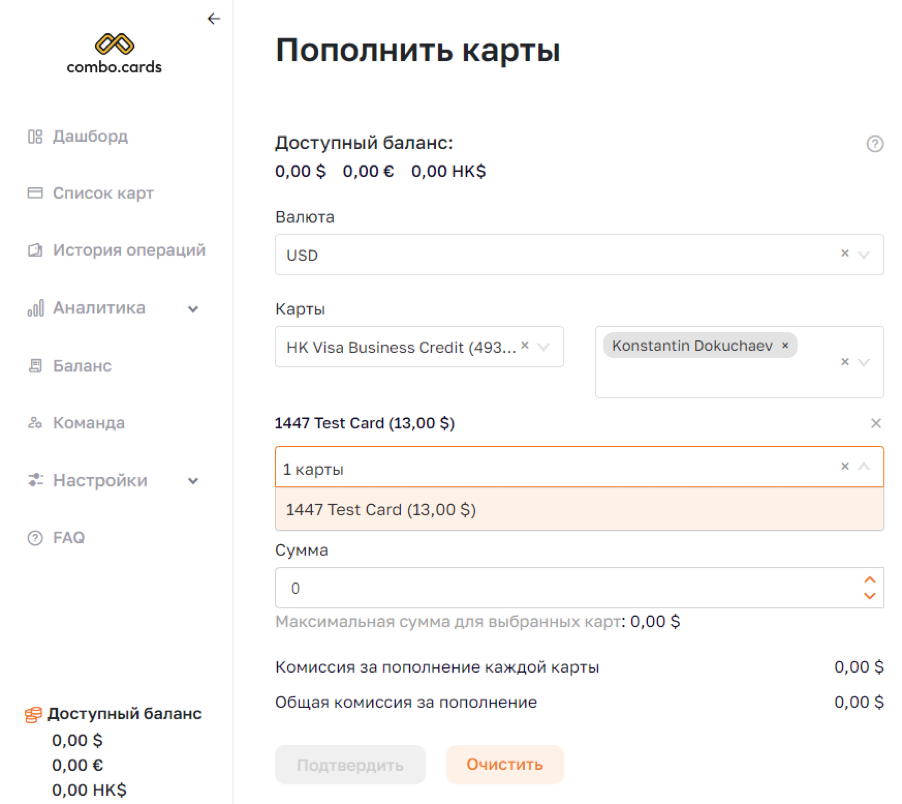902x804 pixels.
Task: Click the 'Пополнить карты' page title
Action: click(x=418, y=50)
